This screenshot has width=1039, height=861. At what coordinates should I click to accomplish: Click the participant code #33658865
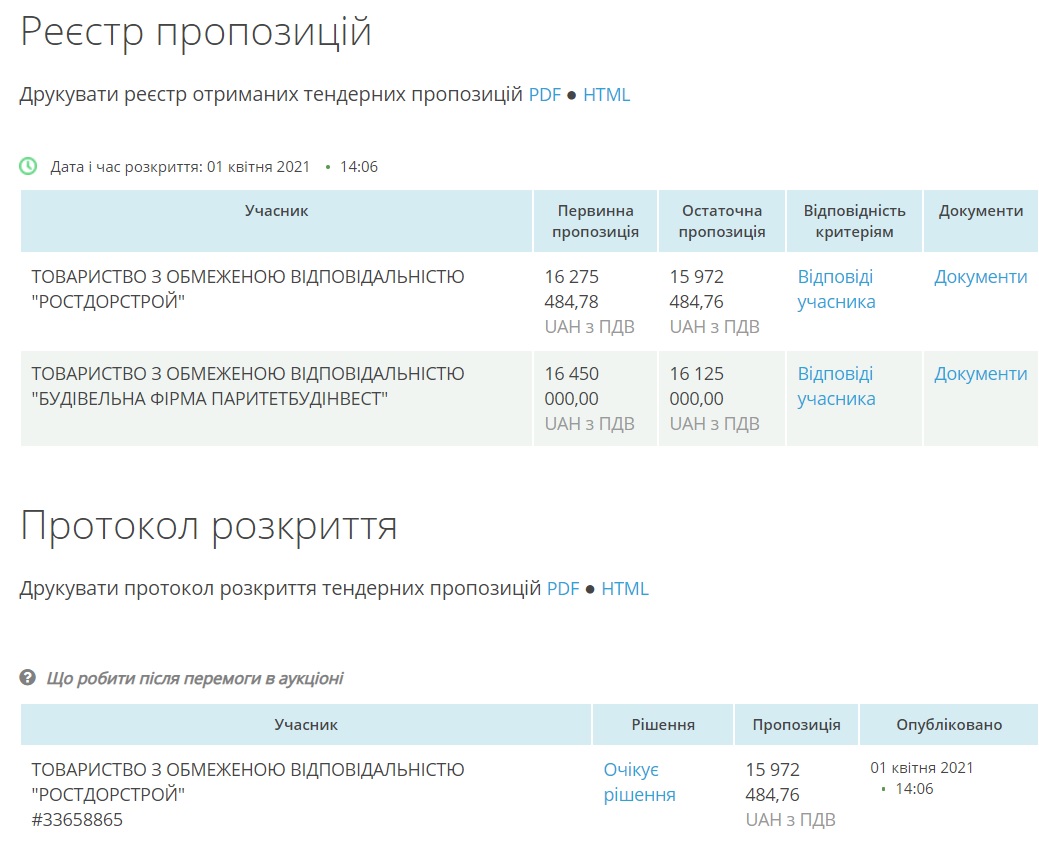coord(77,820)
